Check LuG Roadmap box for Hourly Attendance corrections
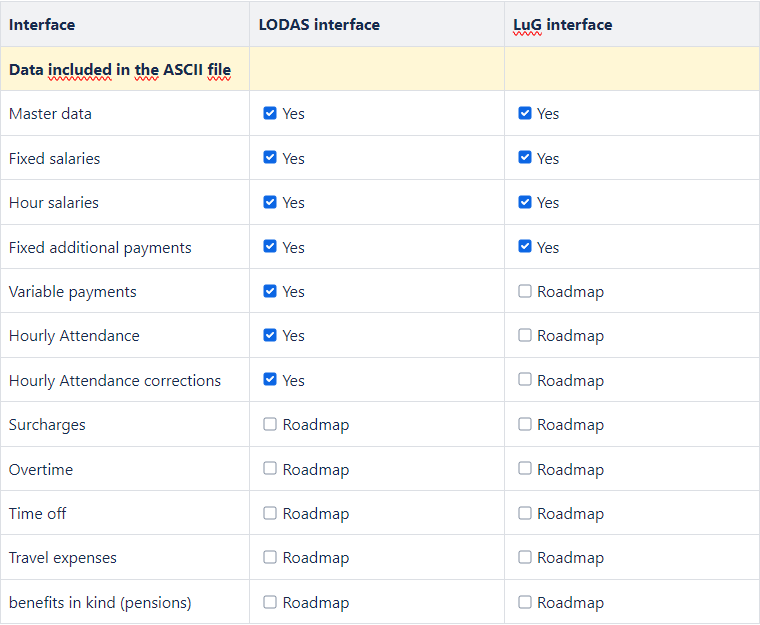Screen dimensions: 760x625 pyautogui.click(x=524, y=379)
